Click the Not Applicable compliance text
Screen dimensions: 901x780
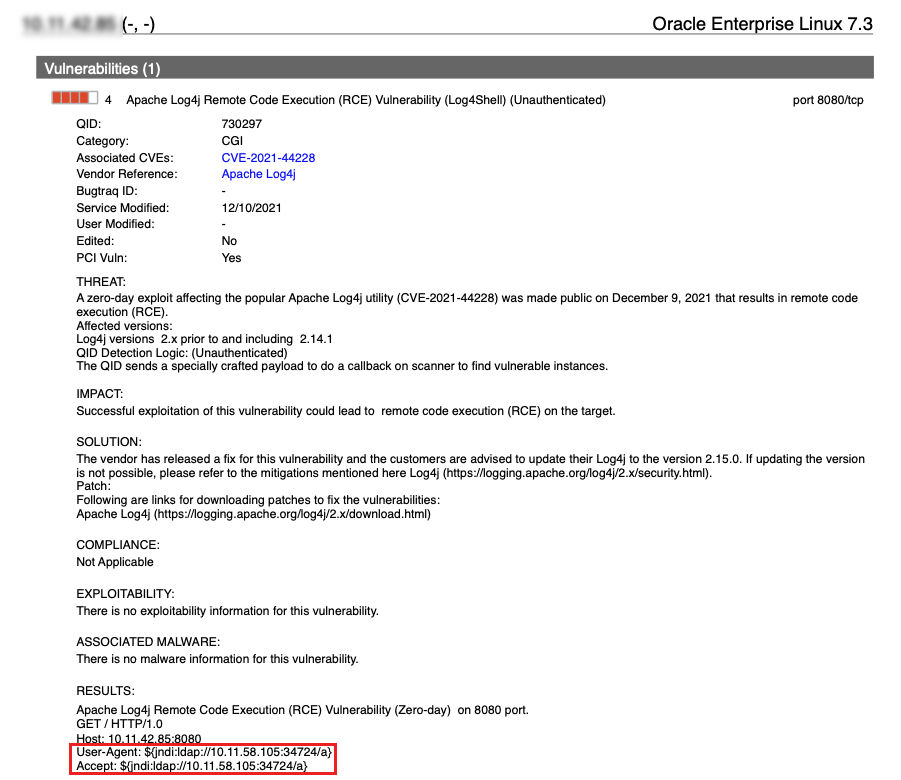[115, 562]
